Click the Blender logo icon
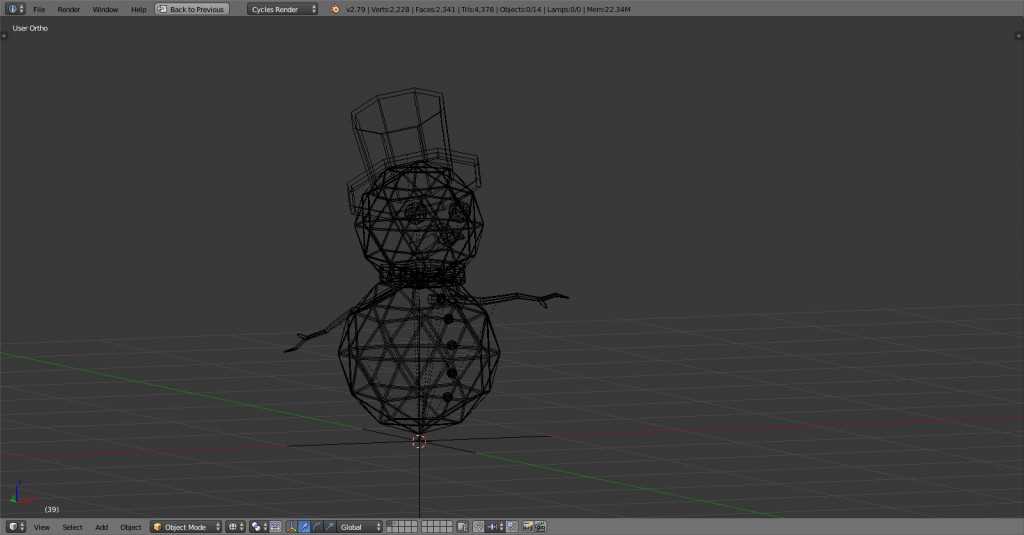Viewport: 1024px width, 535px height. pyautogui.click(x=335, y=9)
